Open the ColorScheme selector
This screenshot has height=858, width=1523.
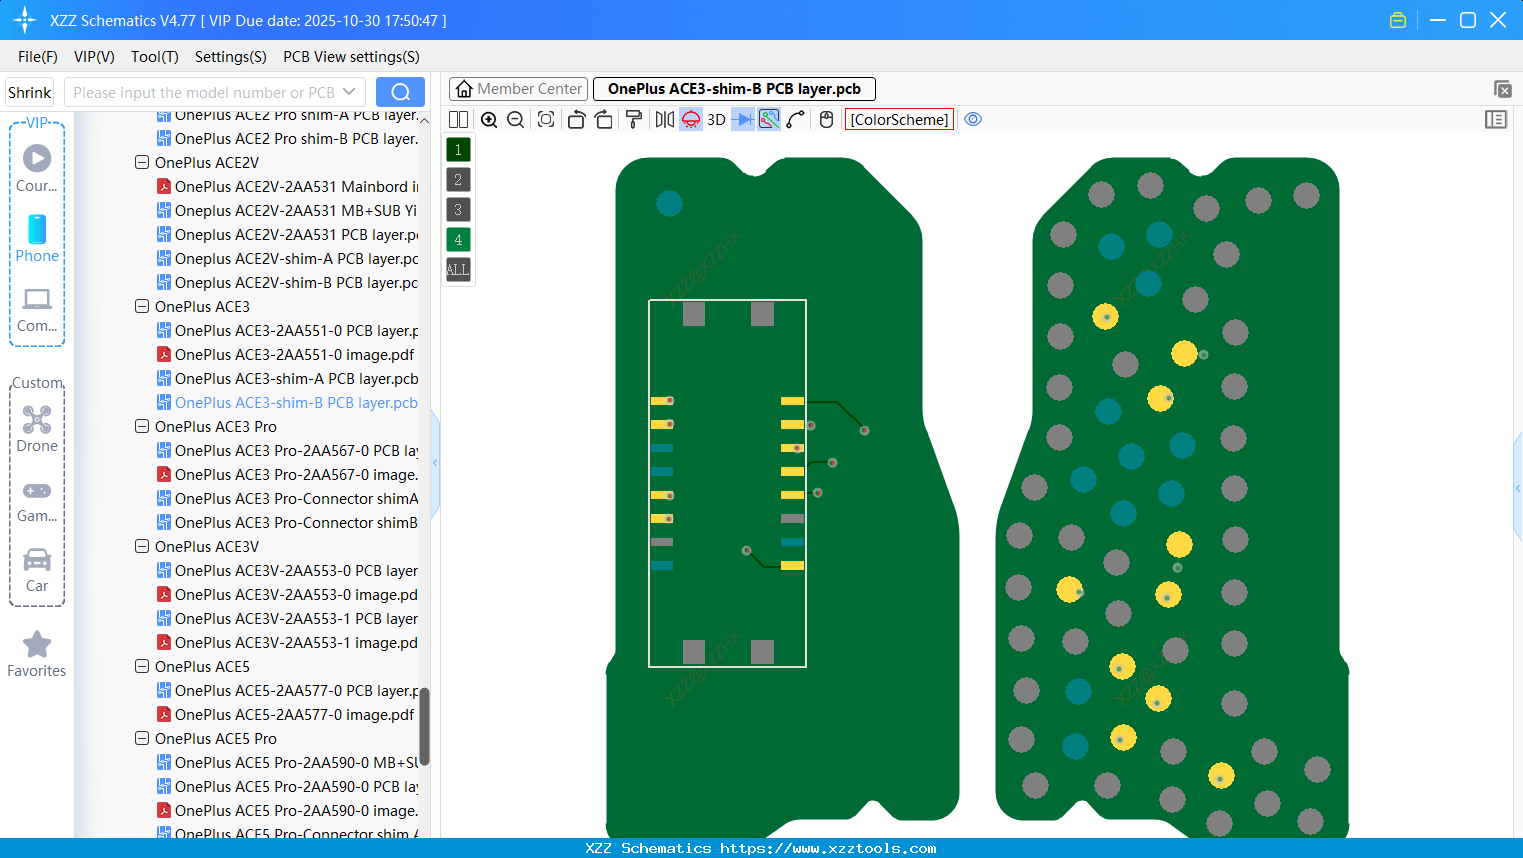[x=899, y=120]
